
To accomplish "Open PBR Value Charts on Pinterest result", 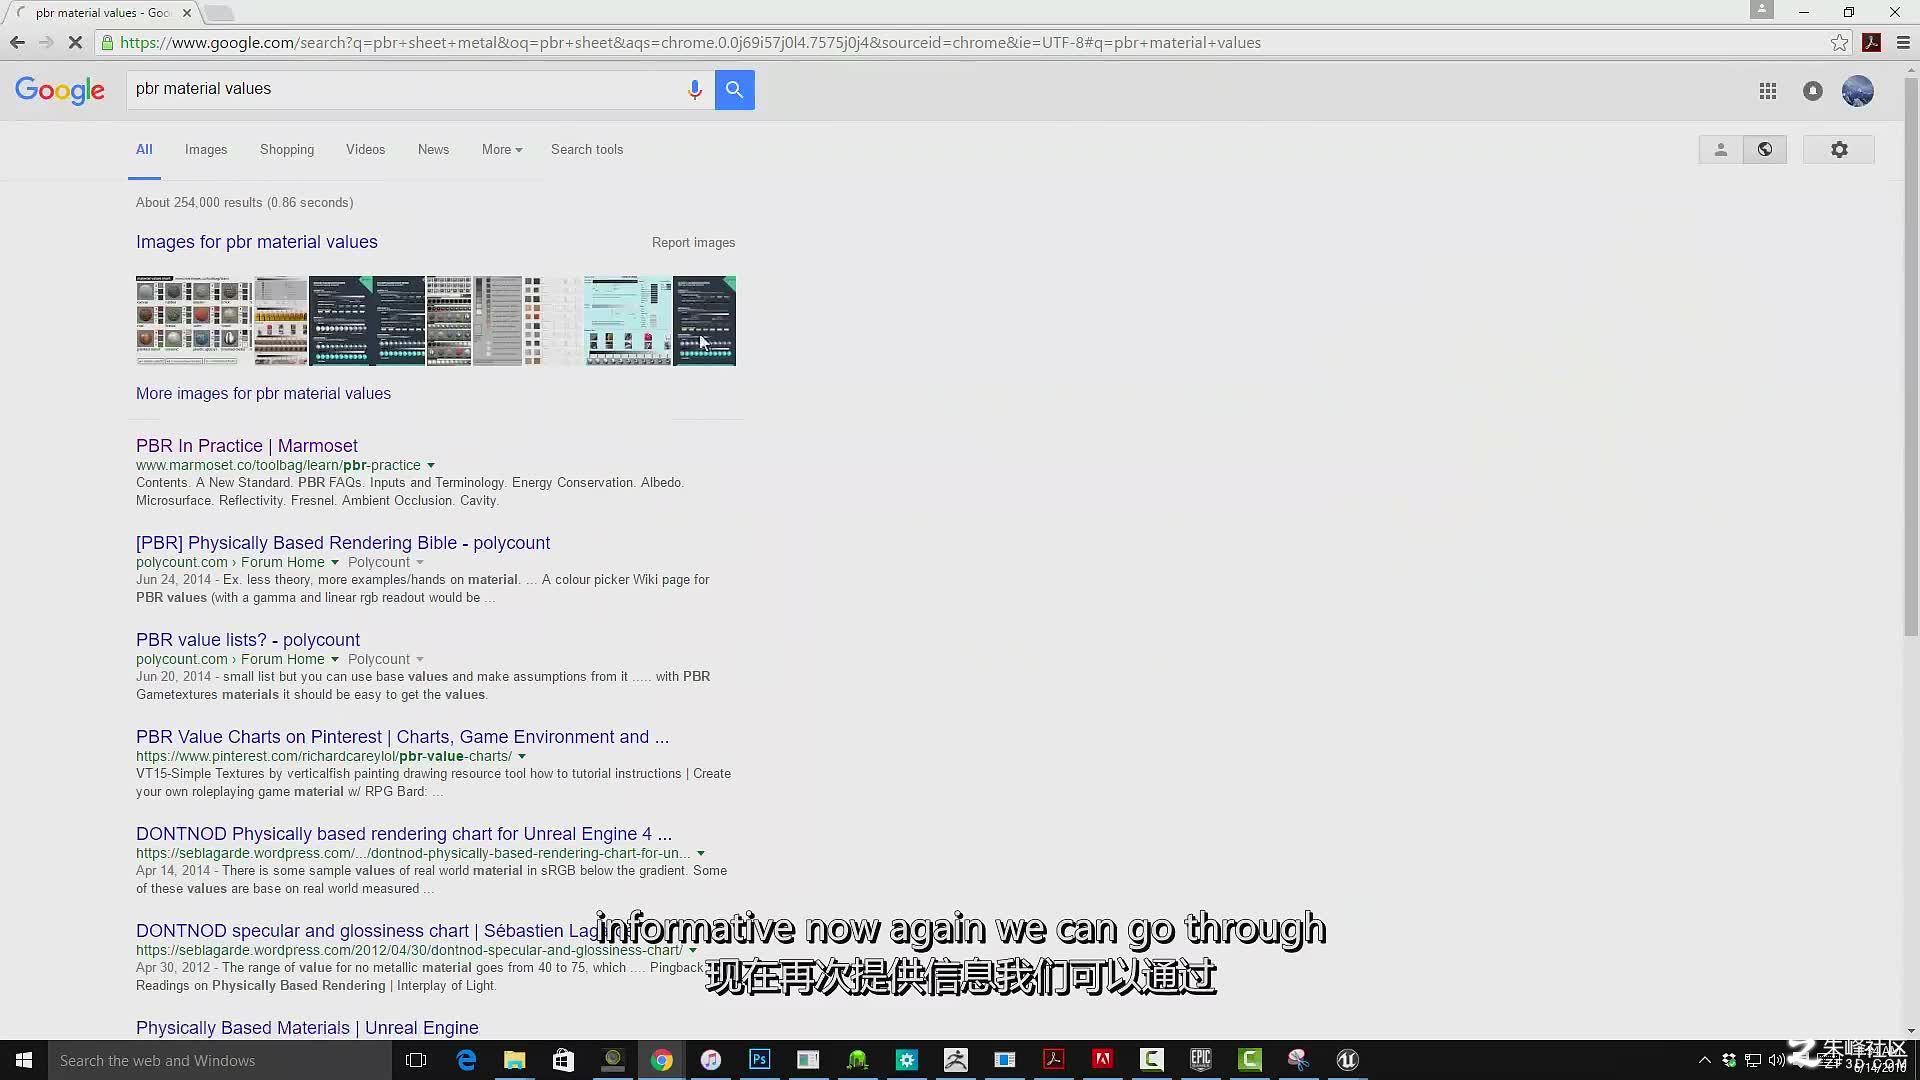I will [402, 737].
